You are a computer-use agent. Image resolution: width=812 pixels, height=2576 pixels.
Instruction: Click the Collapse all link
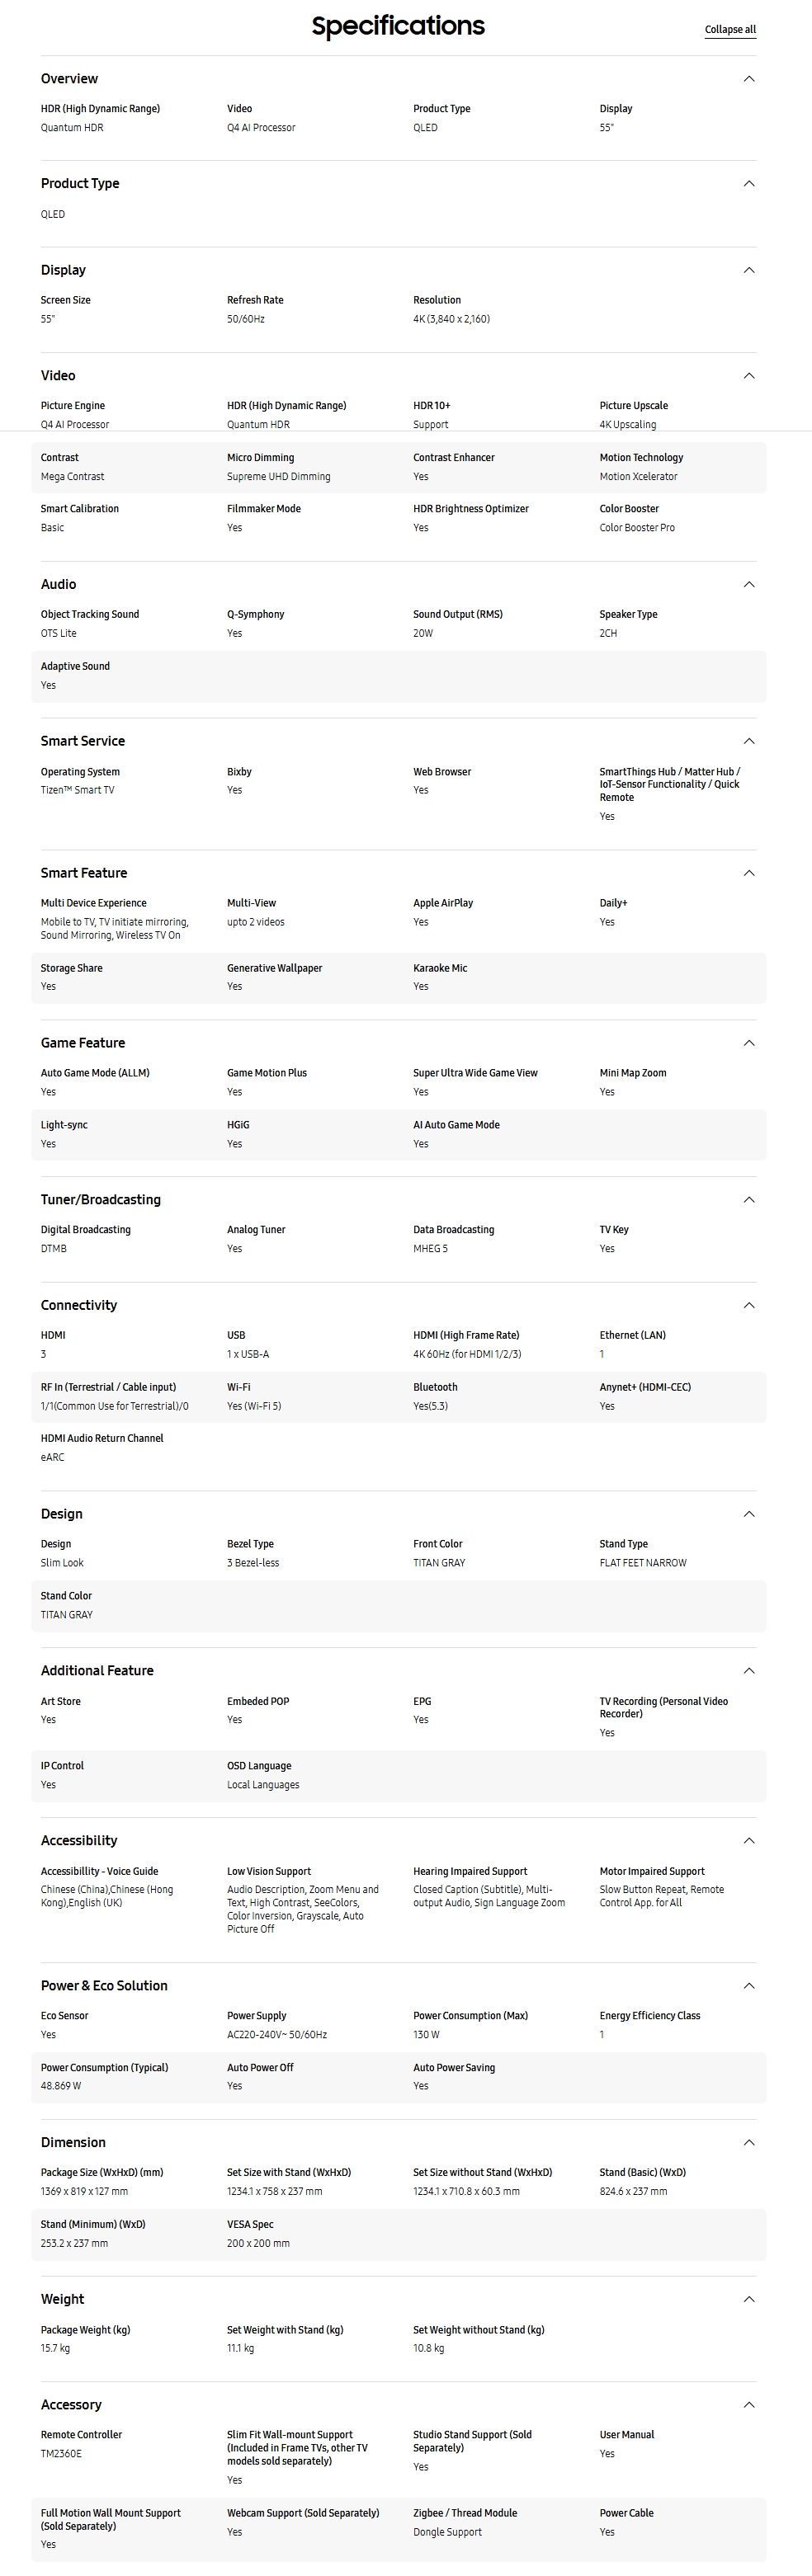[730, 29]
